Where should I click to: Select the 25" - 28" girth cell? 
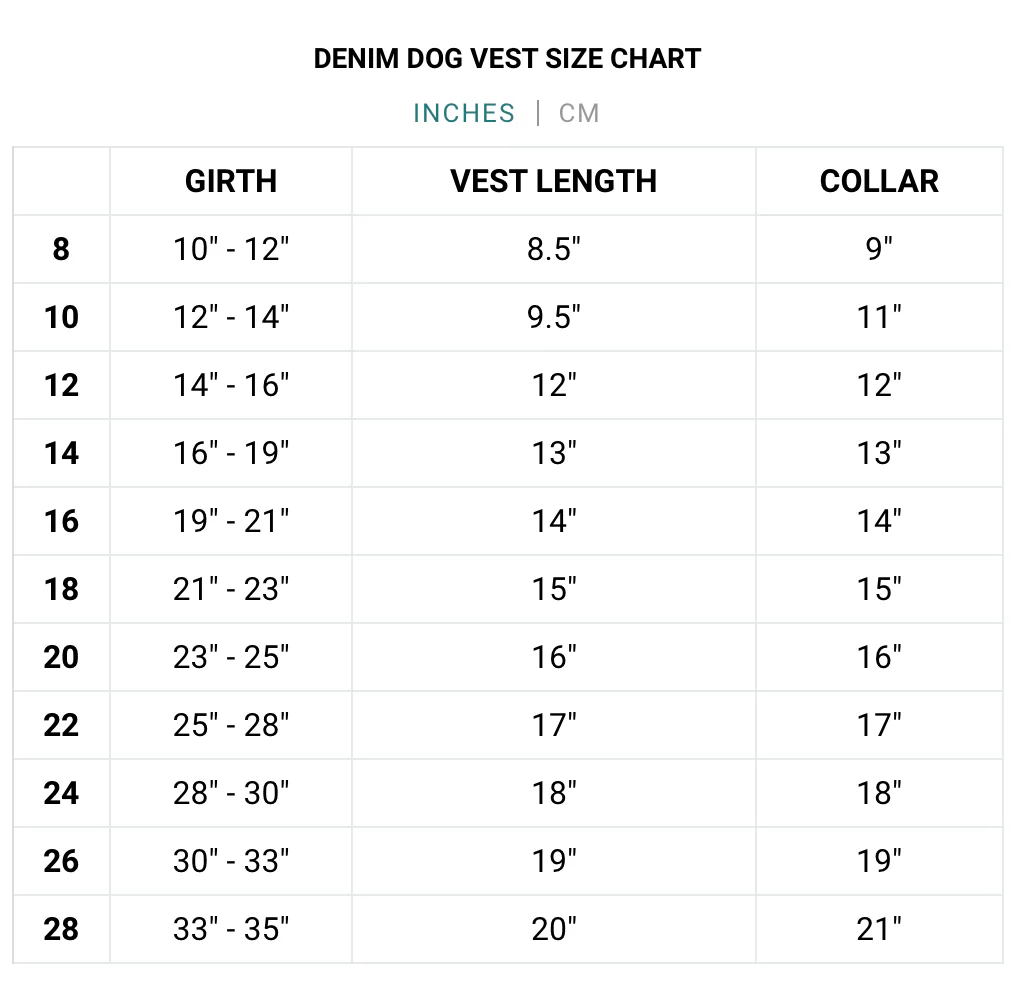click(x=231, y=725)
